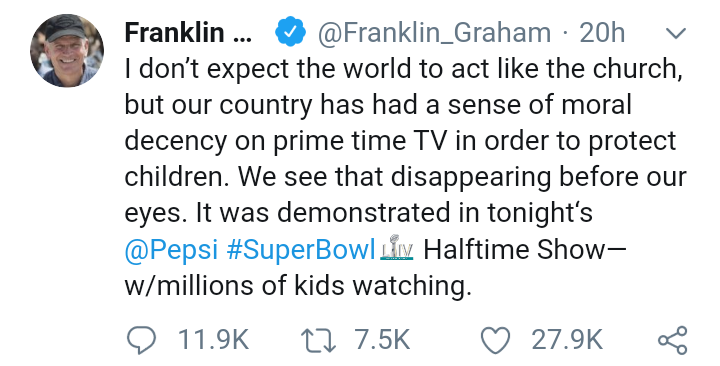720x366 pixels.
Task: Open the truncated 'Franklin ...' display name
Action: (188, 32)
